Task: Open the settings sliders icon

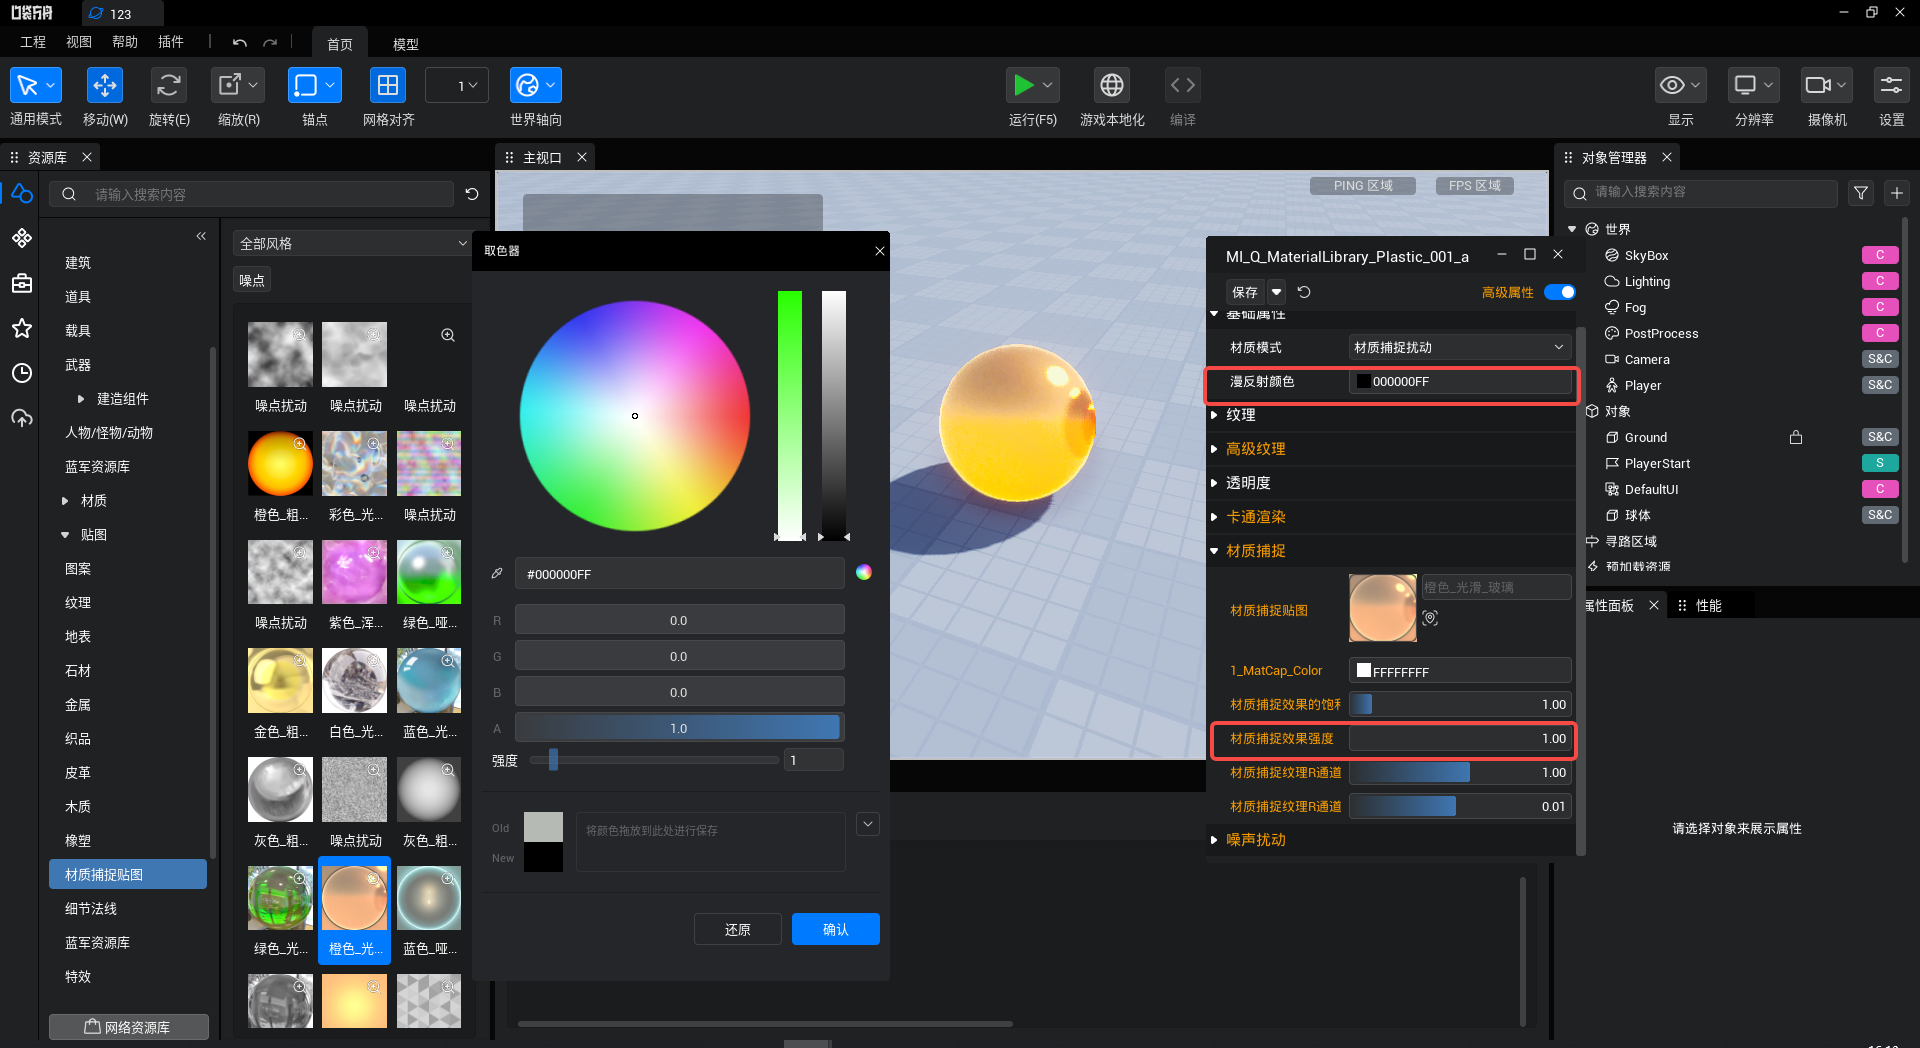Action: 1891,86
